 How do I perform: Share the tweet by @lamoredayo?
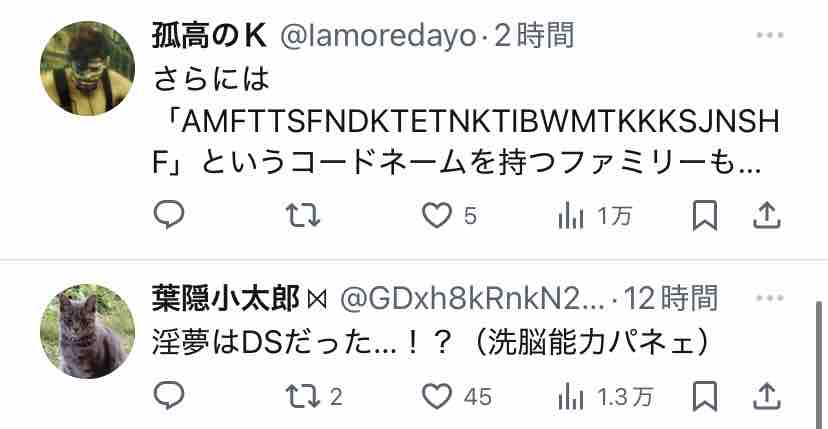(766, 216)
